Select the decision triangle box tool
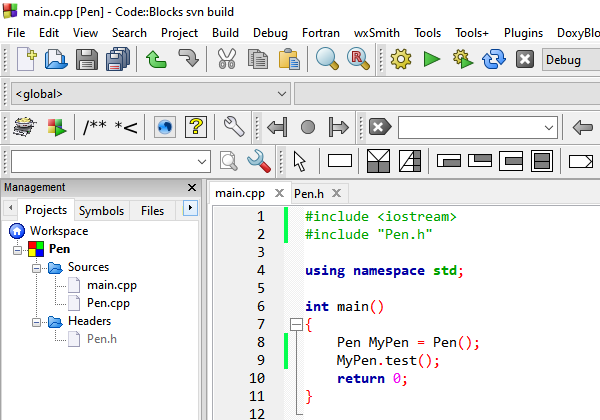This screenshot has height=420, width=600. pos(378,161)
